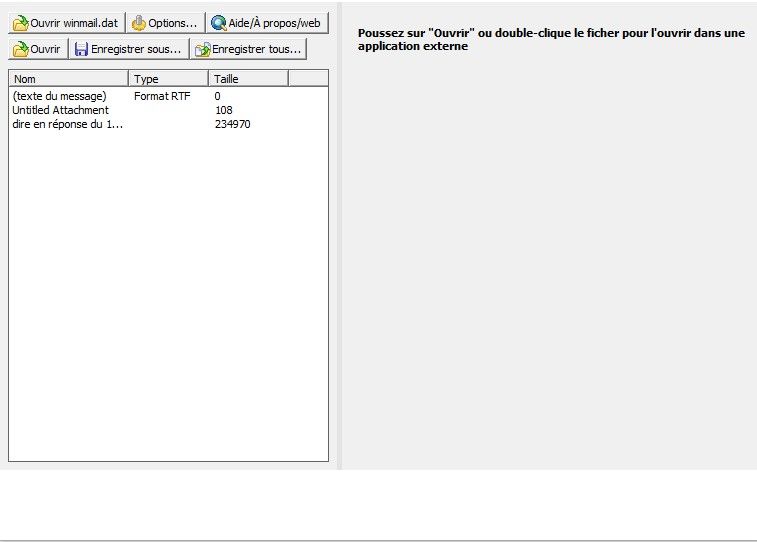Click the Enregistrer tous save-all icon

coord(203,49)
